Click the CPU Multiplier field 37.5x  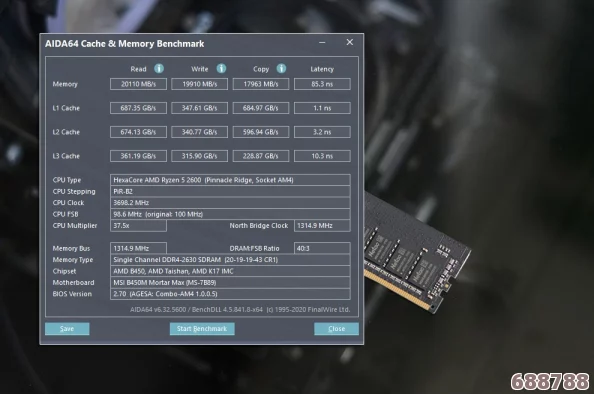pyautogui.click(x=138, y=225)
